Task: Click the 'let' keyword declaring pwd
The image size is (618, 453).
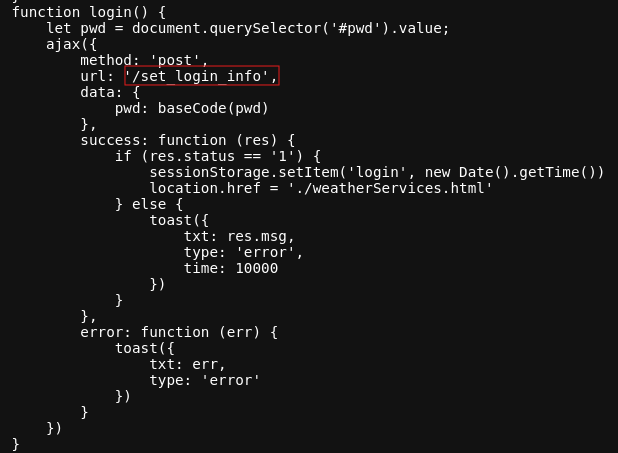Action: point(58,28)
